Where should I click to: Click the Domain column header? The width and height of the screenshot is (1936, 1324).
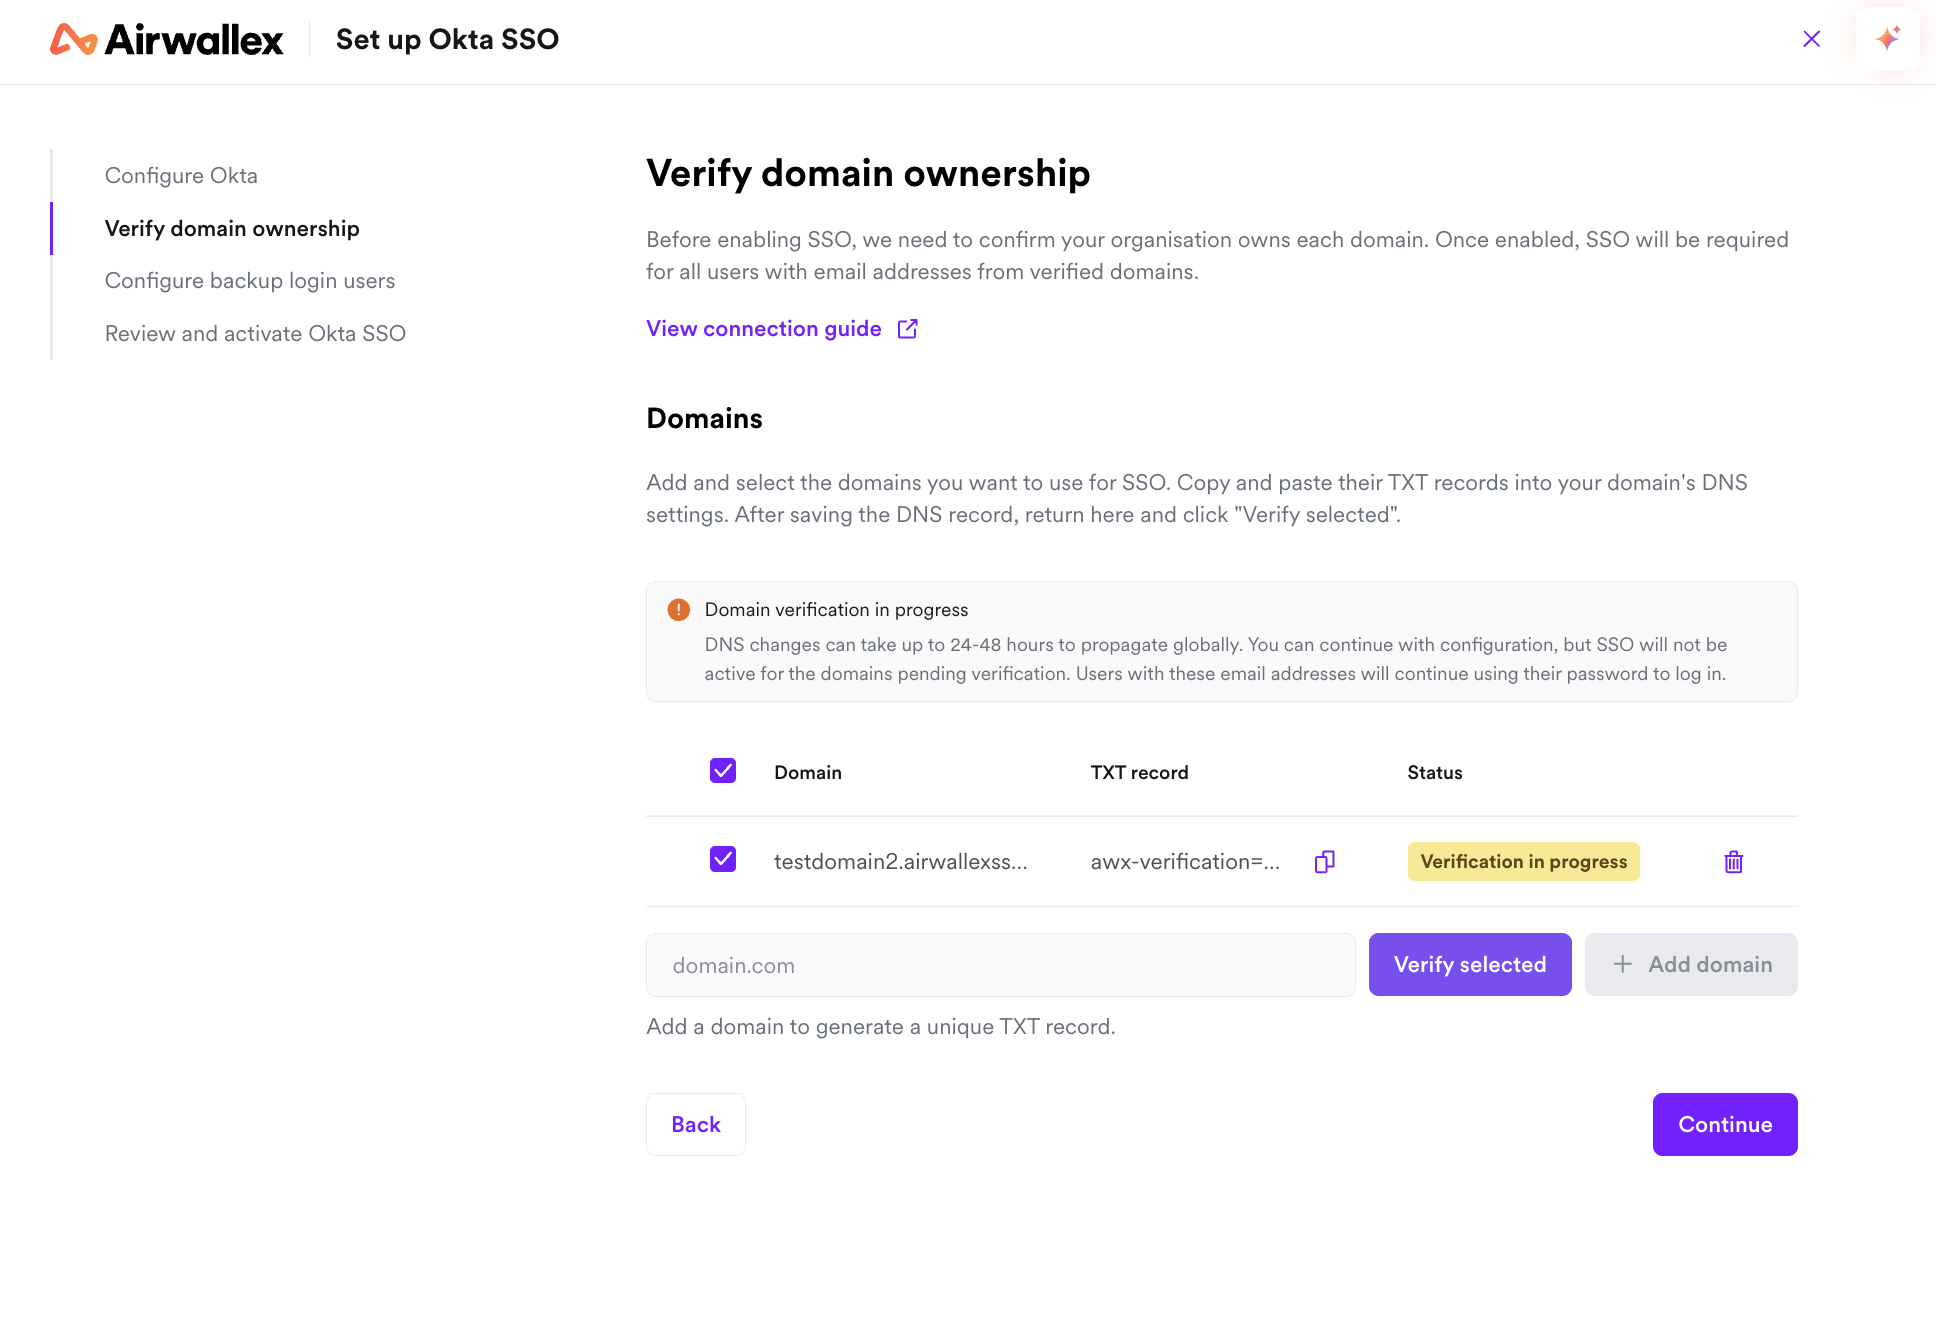pyautogui.click(x=808, y=773)
